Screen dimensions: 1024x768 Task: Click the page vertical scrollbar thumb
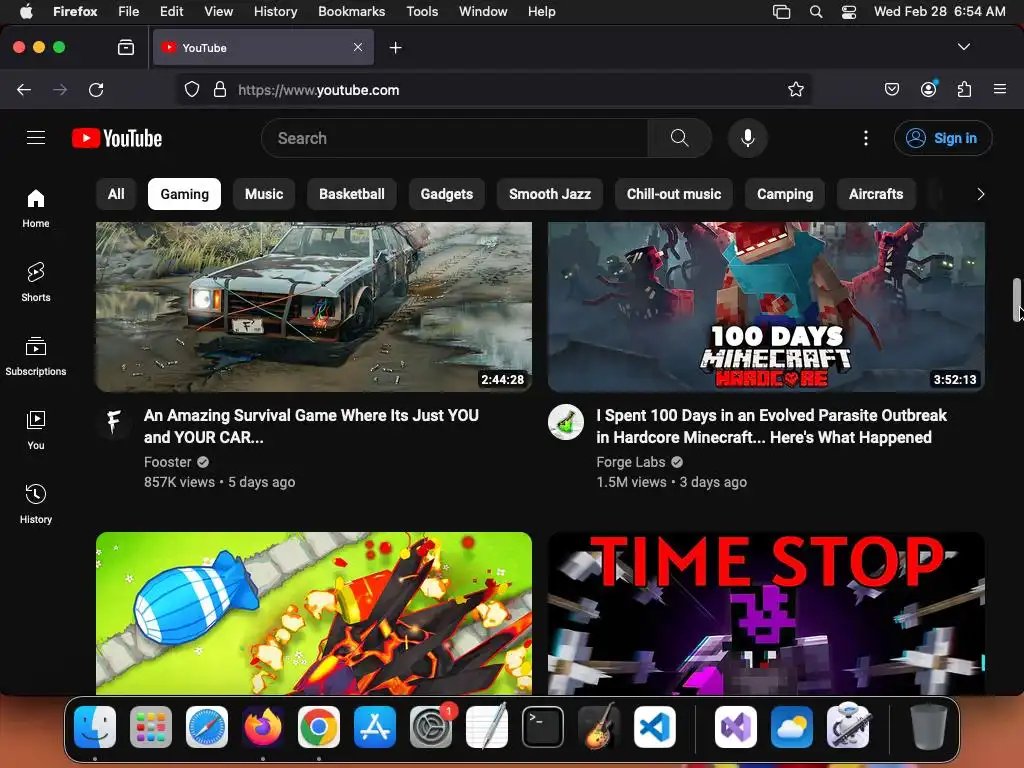point(1017,300)
